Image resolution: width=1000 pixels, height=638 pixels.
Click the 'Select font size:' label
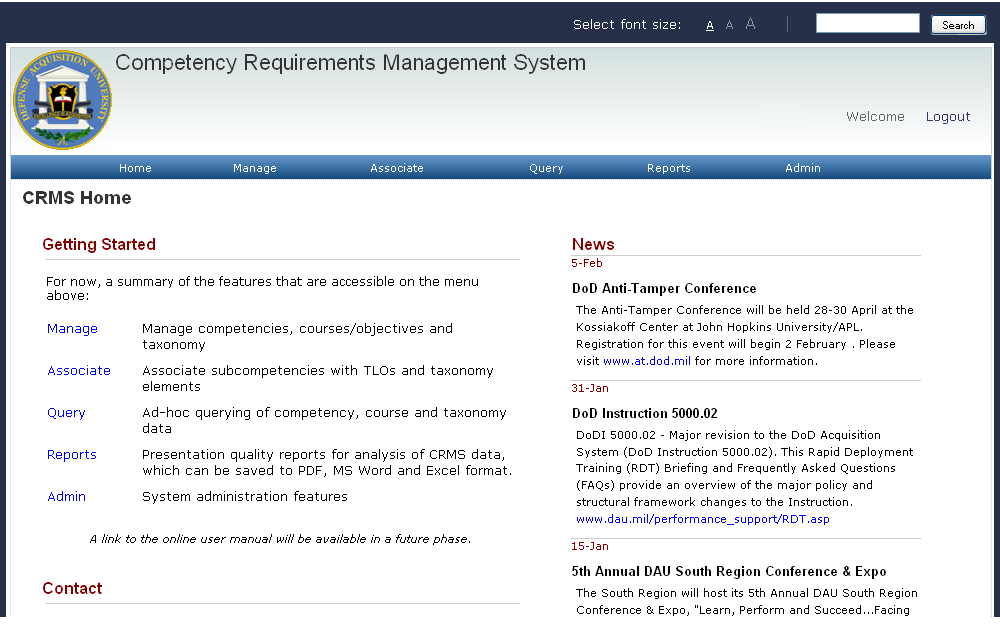(627, 25)
